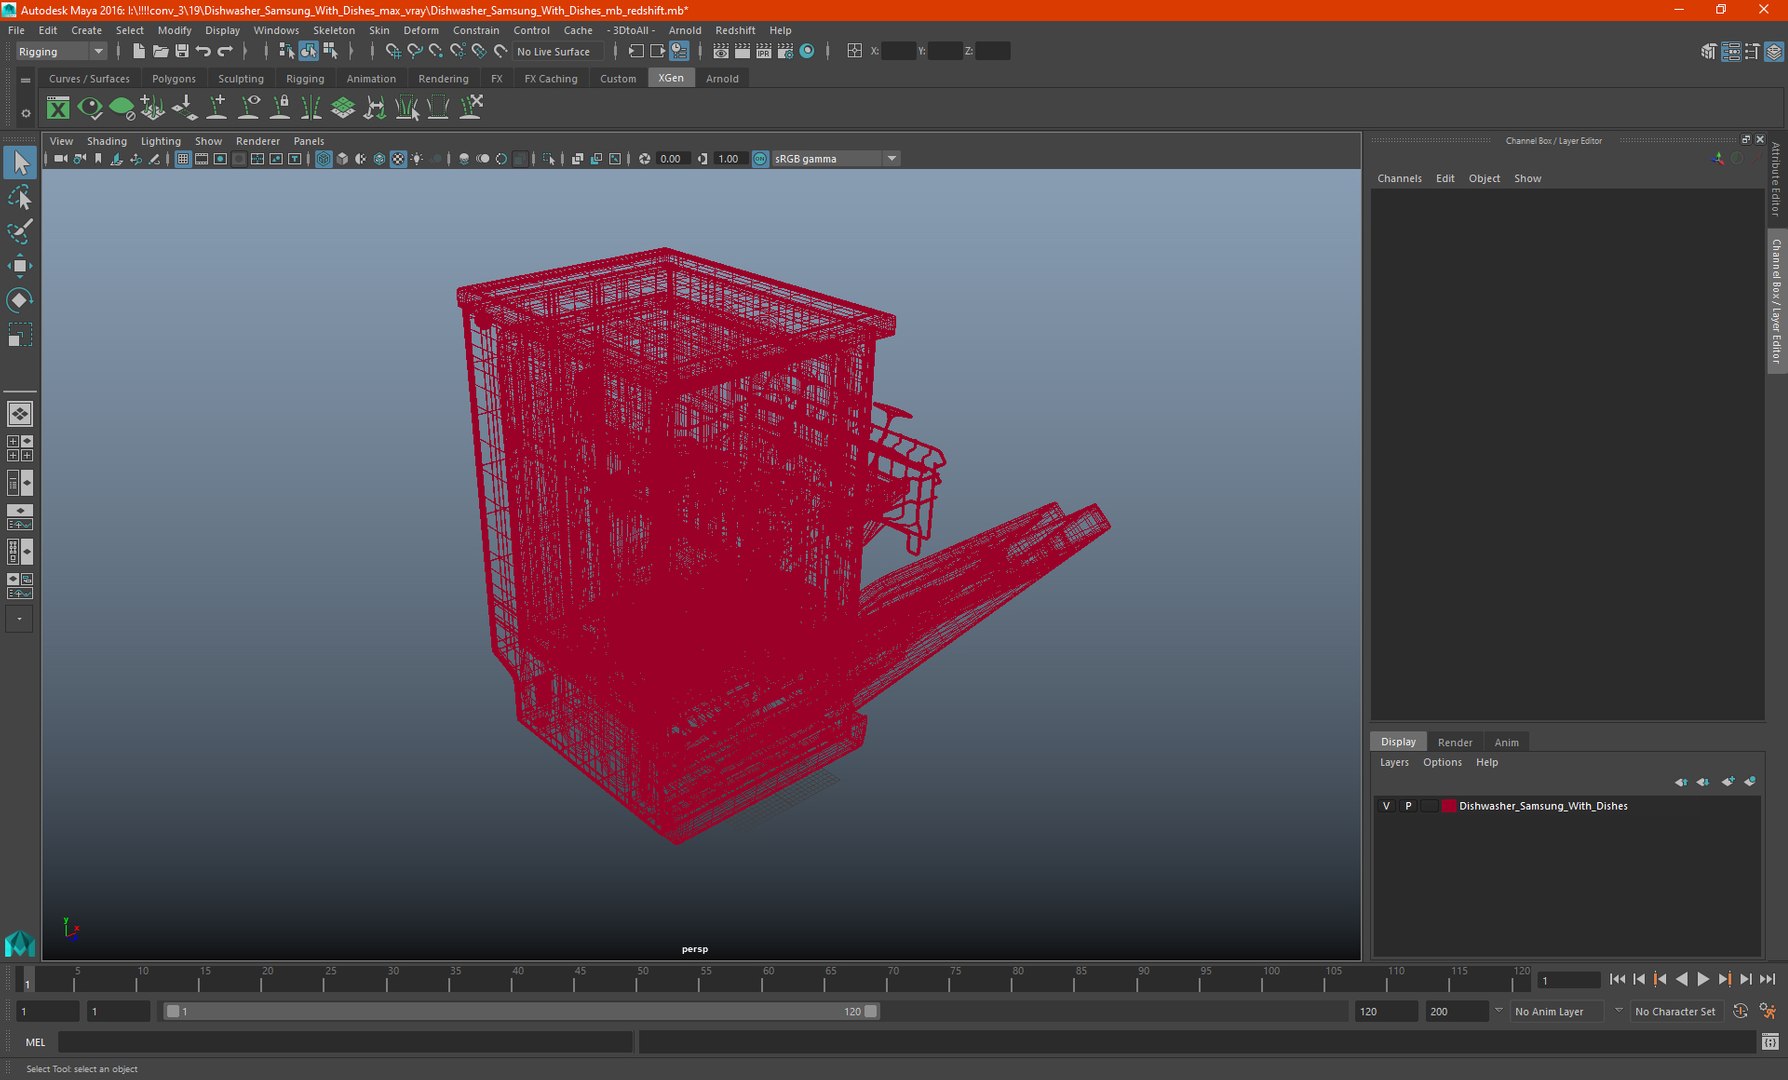Redo the last action
This screenshot has width=1788, height=1080.
pyautogui.click(x=225, y=51)
